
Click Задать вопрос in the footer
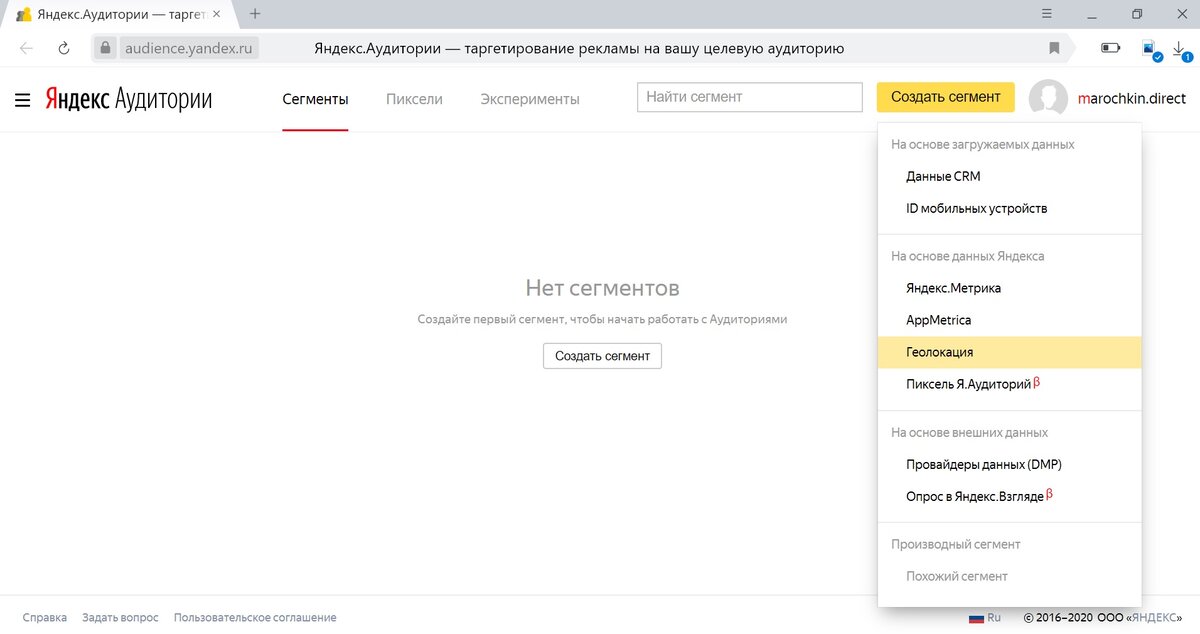coord(120,617)
